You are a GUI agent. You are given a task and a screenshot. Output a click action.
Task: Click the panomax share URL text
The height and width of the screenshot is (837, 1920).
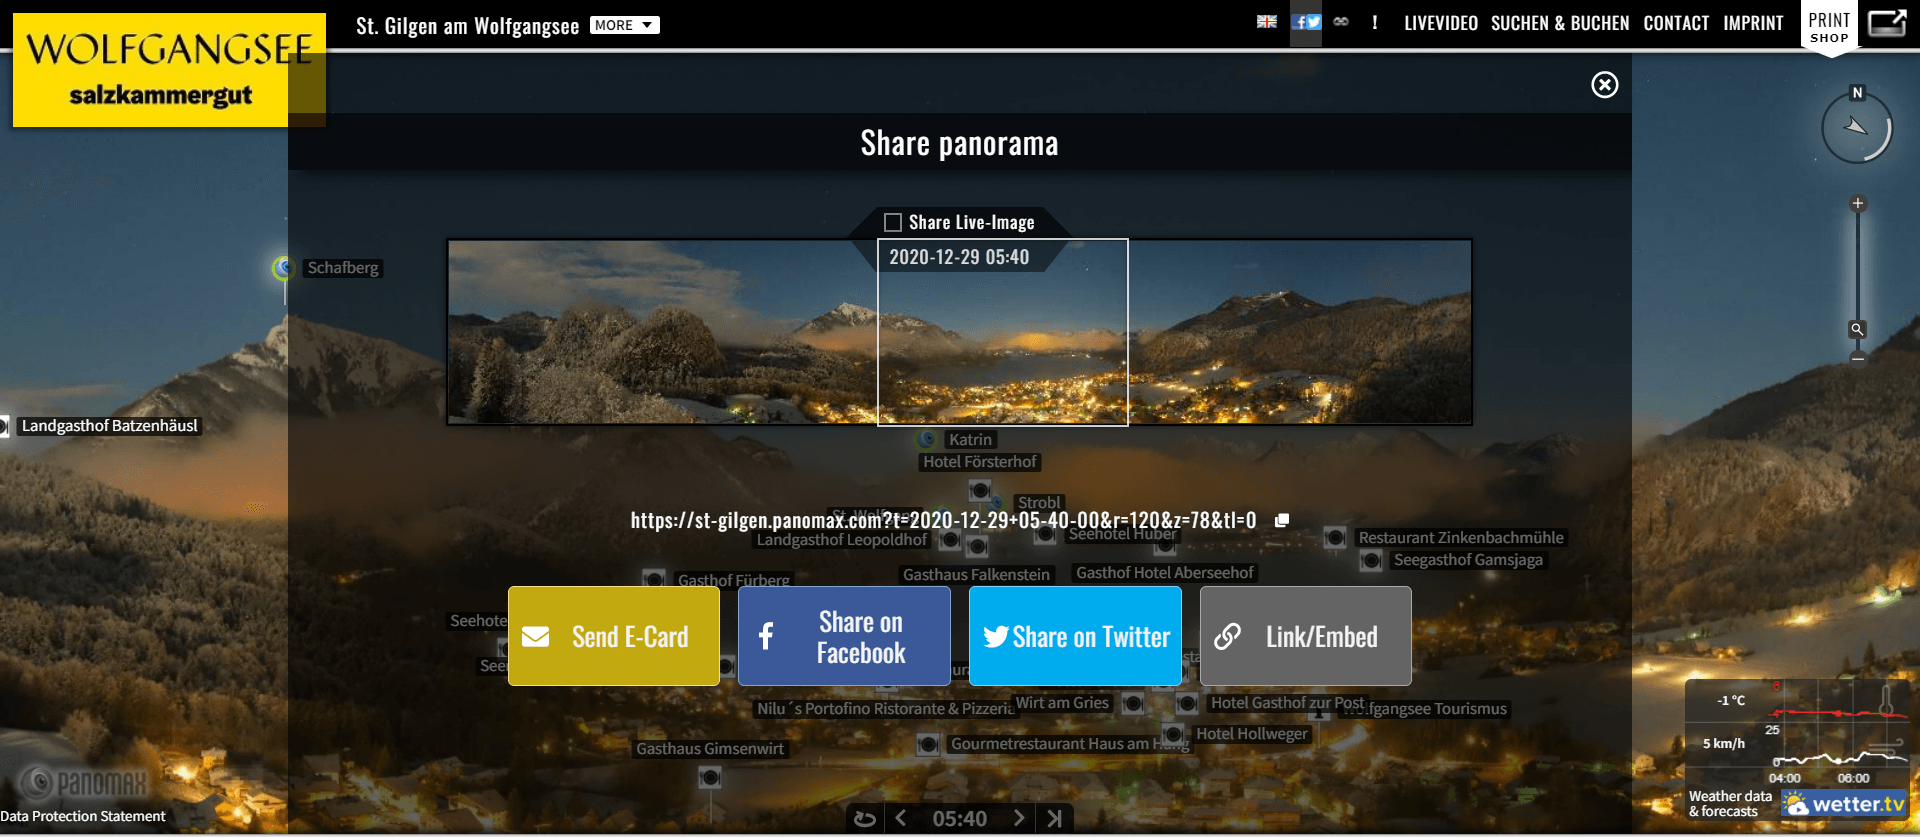(x=943, y=520)
